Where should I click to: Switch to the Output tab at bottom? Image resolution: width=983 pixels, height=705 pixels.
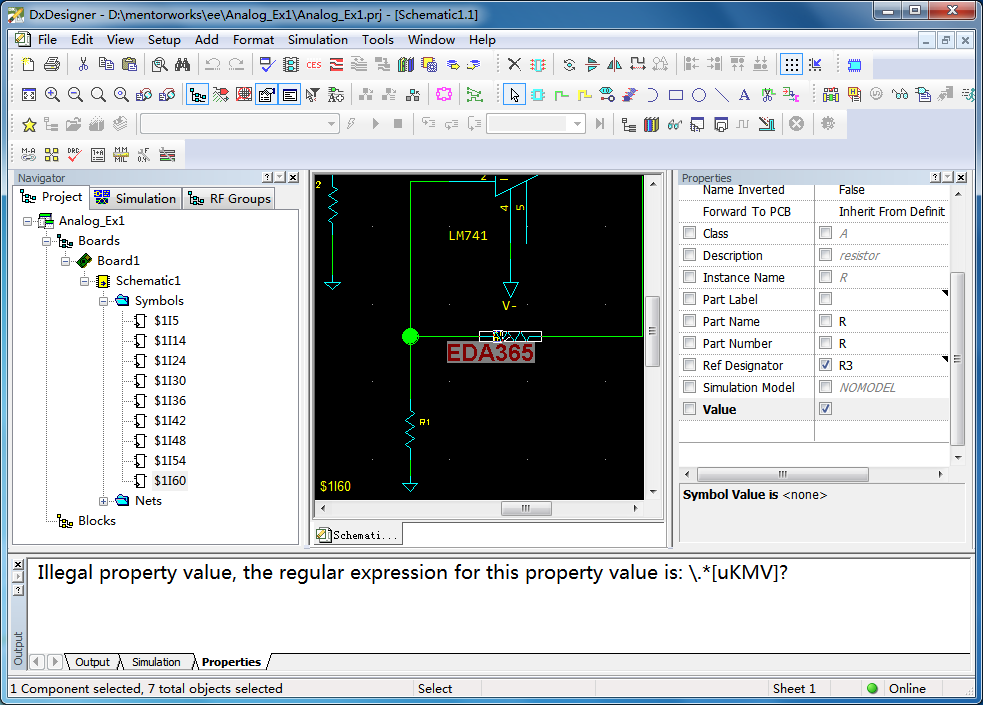click(92, 662)
